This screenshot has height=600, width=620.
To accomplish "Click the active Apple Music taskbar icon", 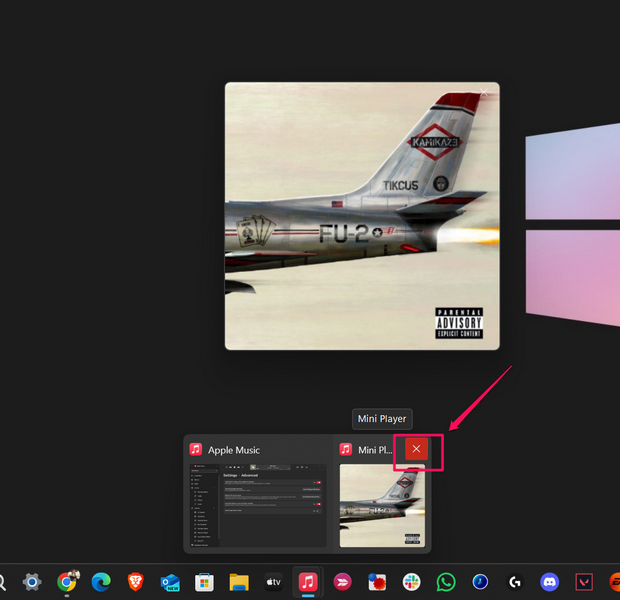I will pyautogui.click(x=308, y=582).
